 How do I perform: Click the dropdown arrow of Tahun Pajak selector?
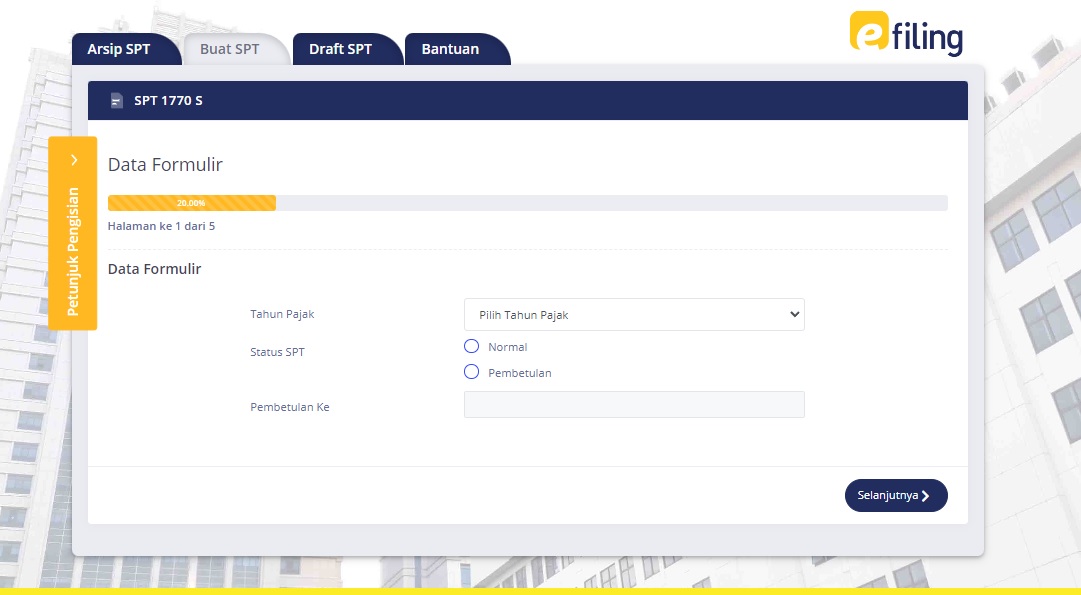(x=797, y=314)
